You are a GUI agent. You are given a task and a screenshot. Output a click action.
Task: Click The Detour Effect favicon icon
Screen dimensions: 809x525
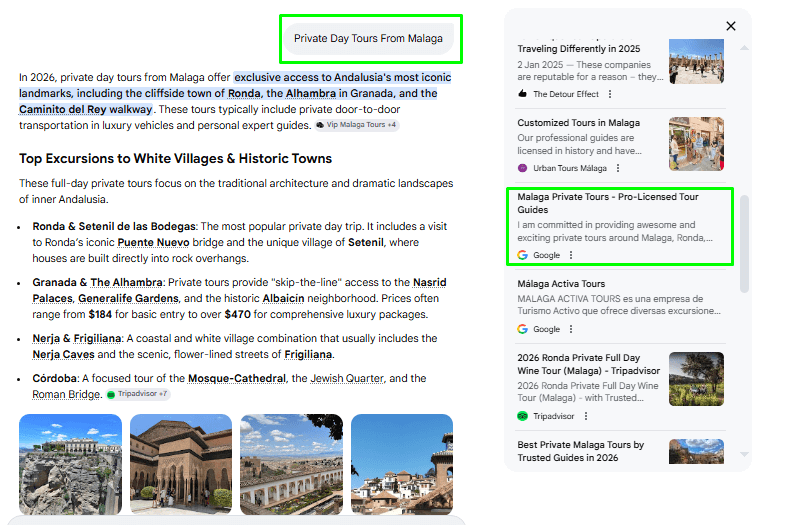[x=523, y=94]
